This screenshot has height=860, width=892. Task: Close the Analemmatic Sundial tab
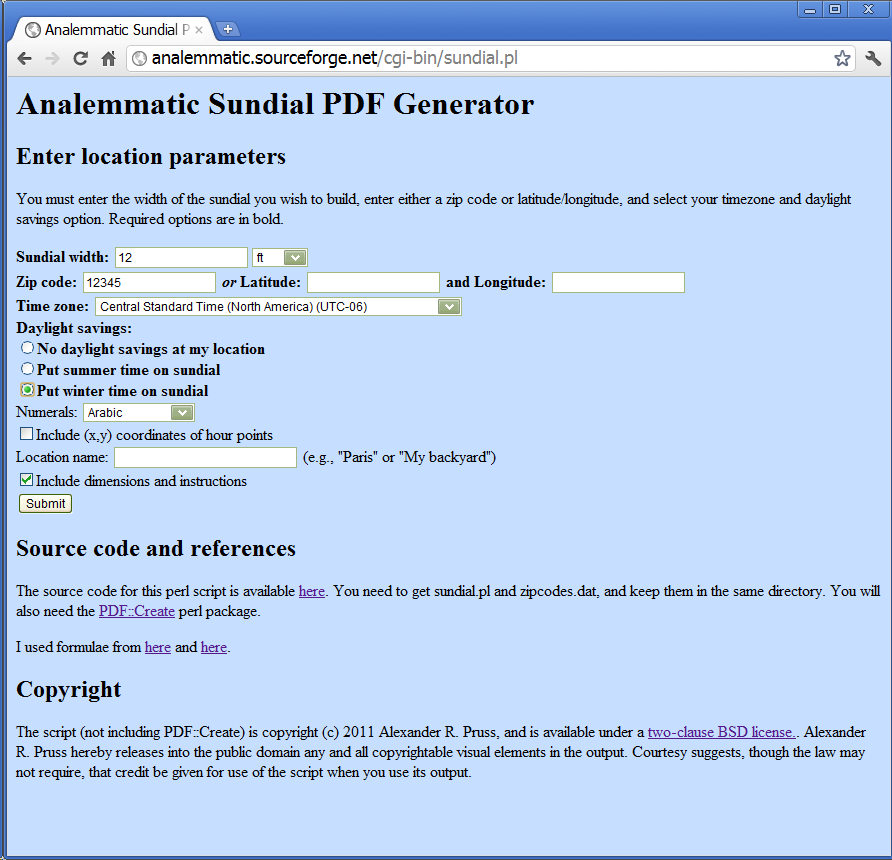click(x=199, y=30)
